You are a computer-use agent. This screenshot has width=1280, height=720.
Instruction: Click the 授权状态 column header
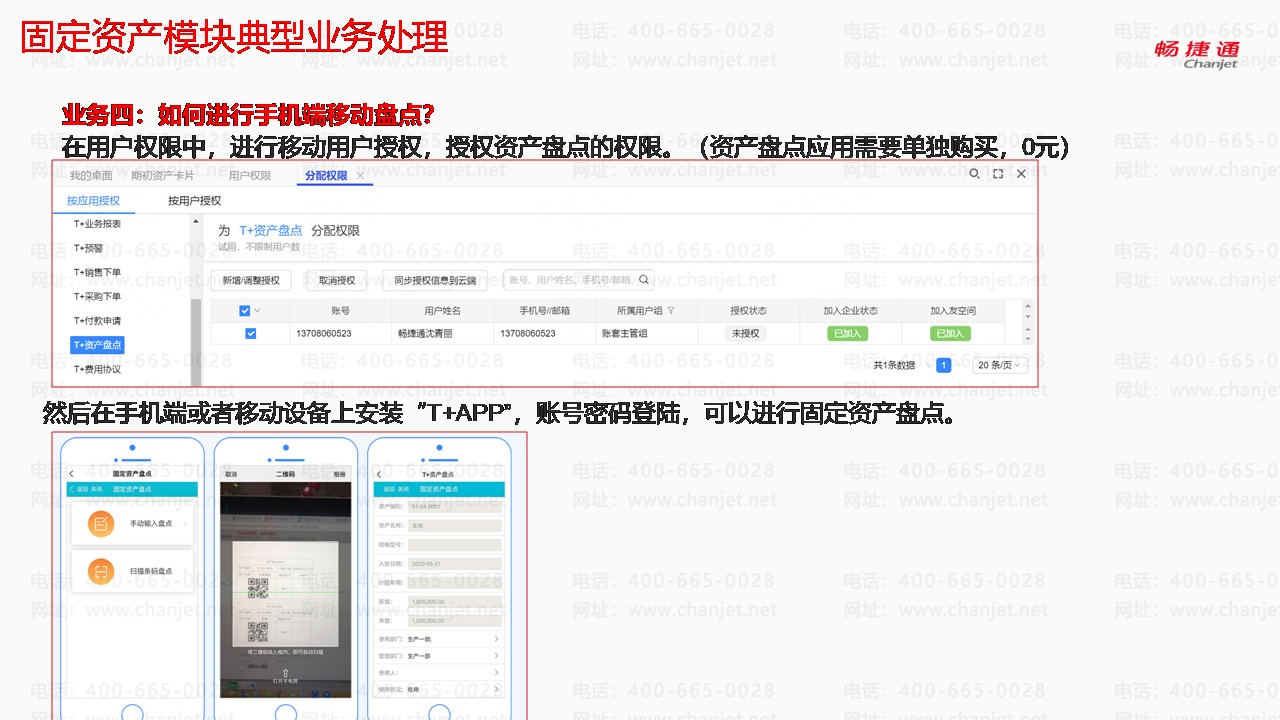click(748, 311)
